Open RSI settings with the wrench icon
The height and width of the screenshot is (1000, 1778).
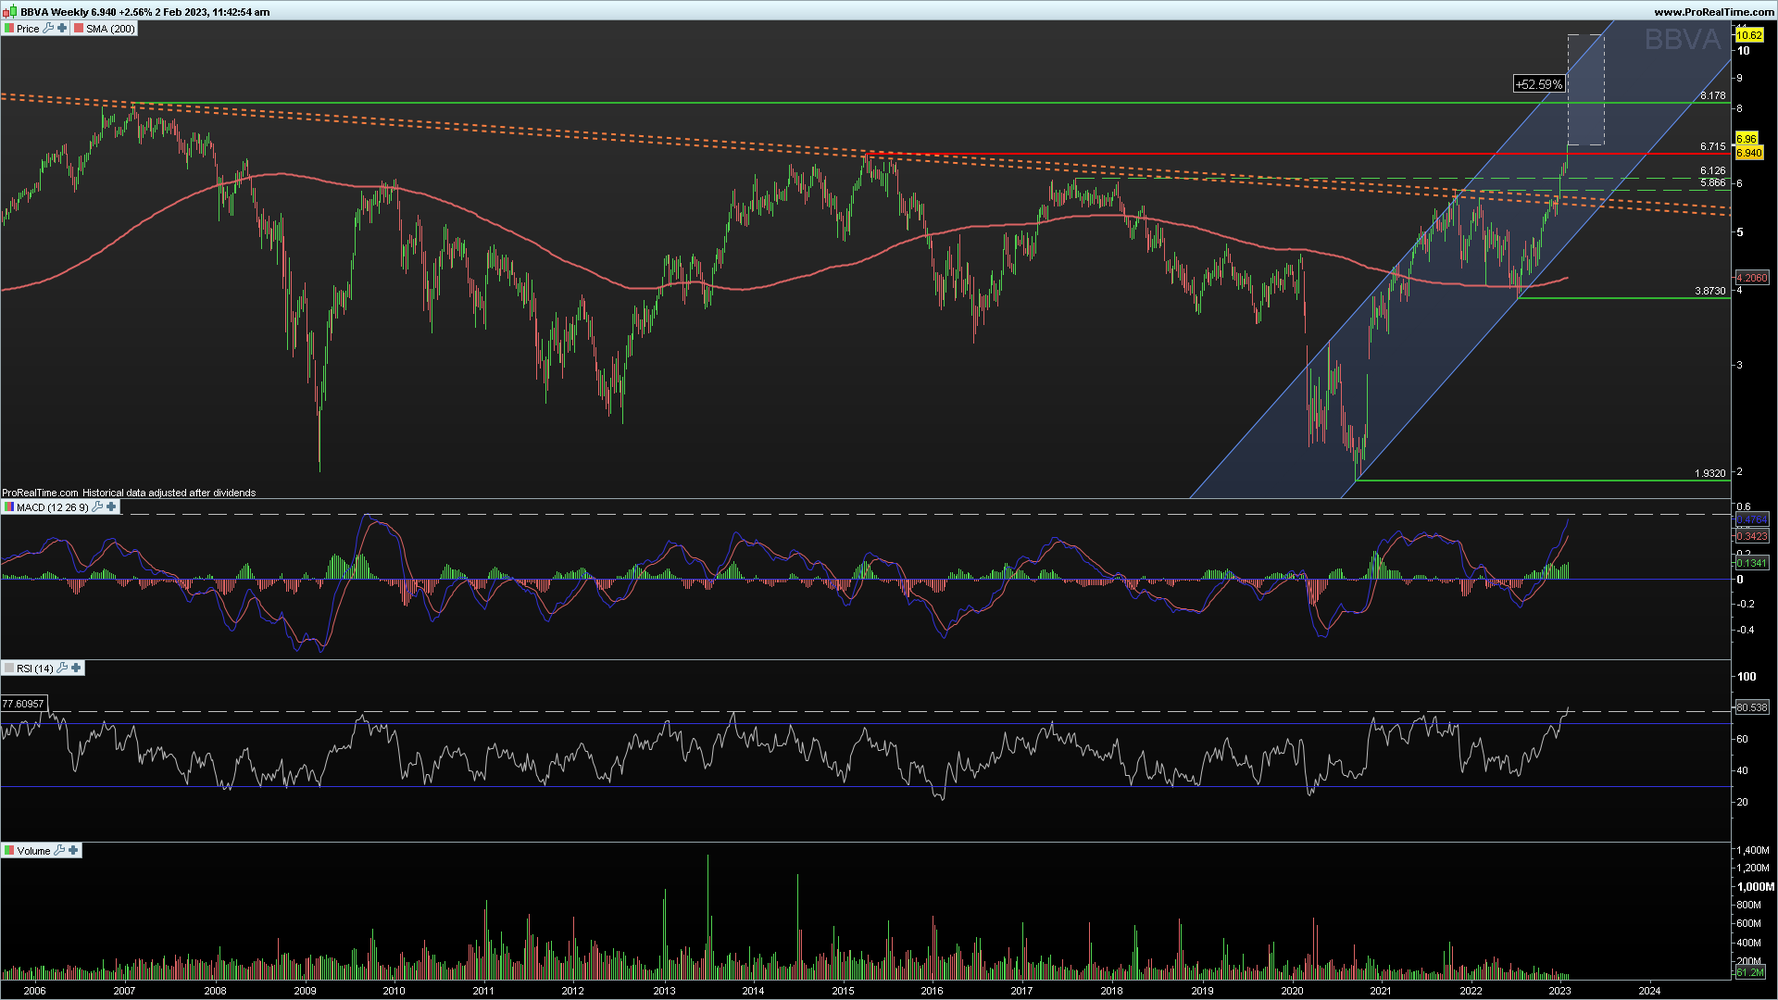62,667
